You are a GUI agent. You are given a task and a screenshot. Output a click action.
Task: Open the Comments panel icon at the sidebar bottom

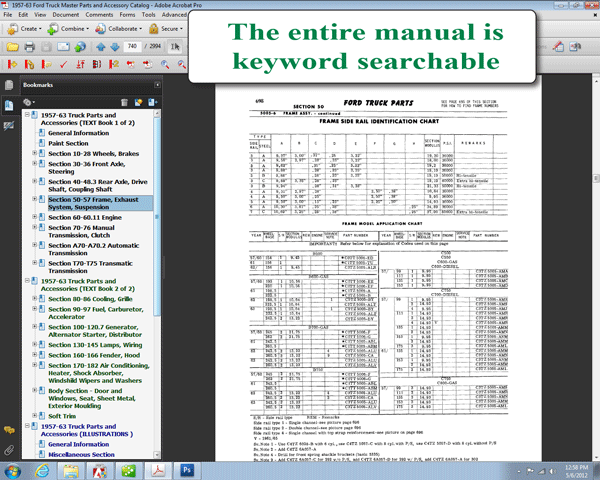[9, 430]
